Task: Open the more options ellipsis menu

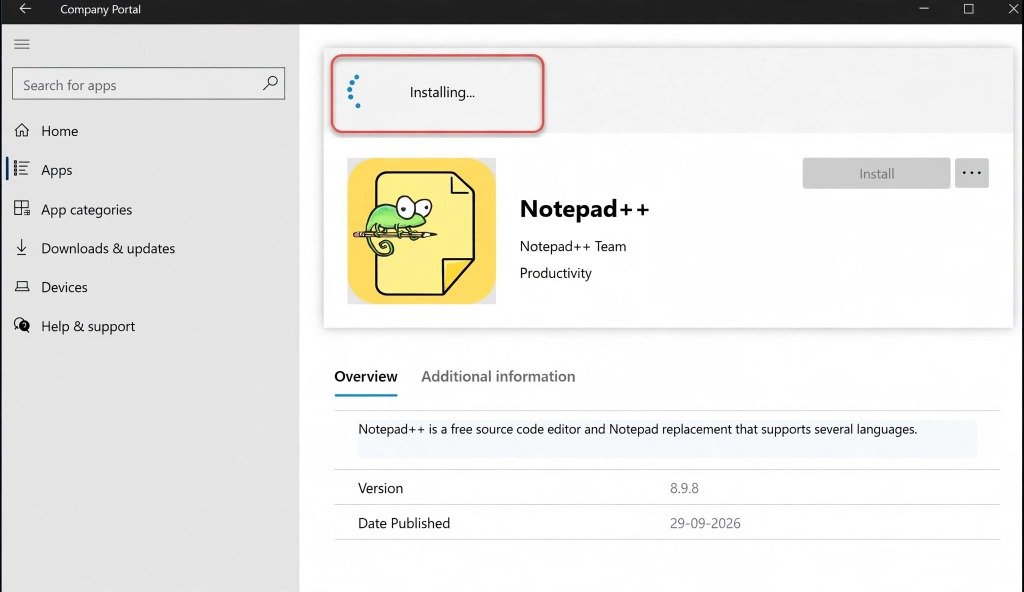Action: pos(971,173)
